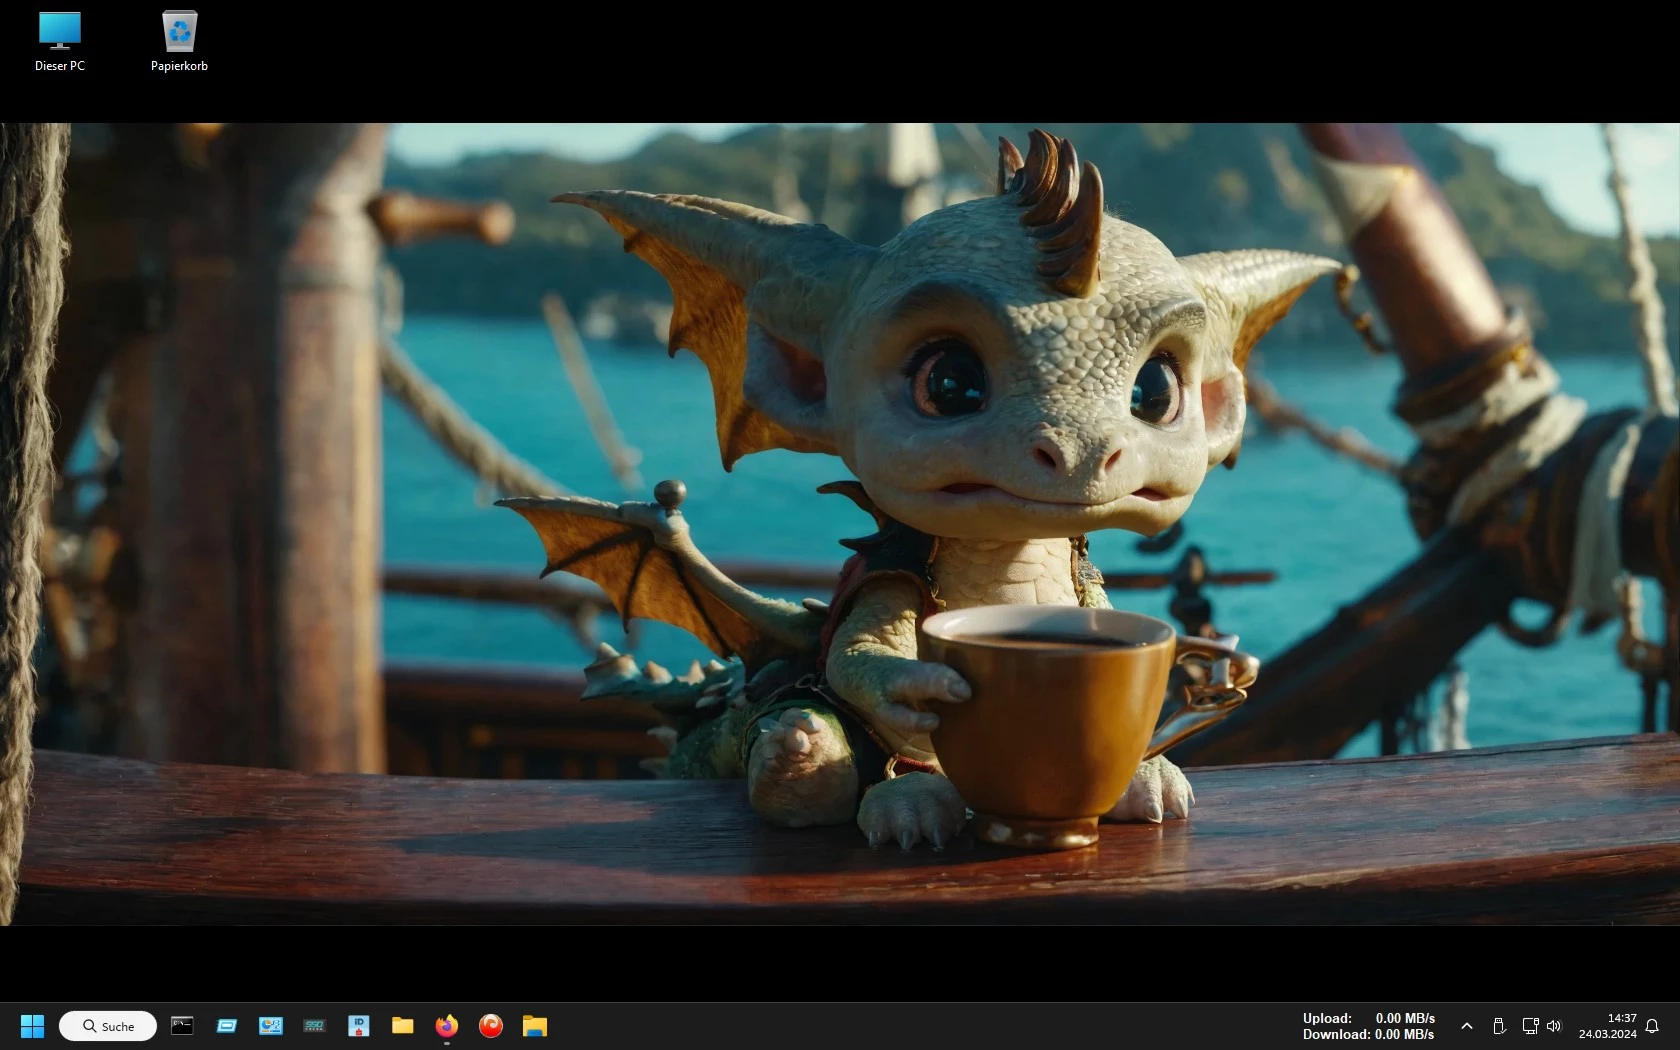Screen dimensions: 1680x1050
Task: Click the Upload/Download speed monitor
Action: click(x=1369, y=1026)
